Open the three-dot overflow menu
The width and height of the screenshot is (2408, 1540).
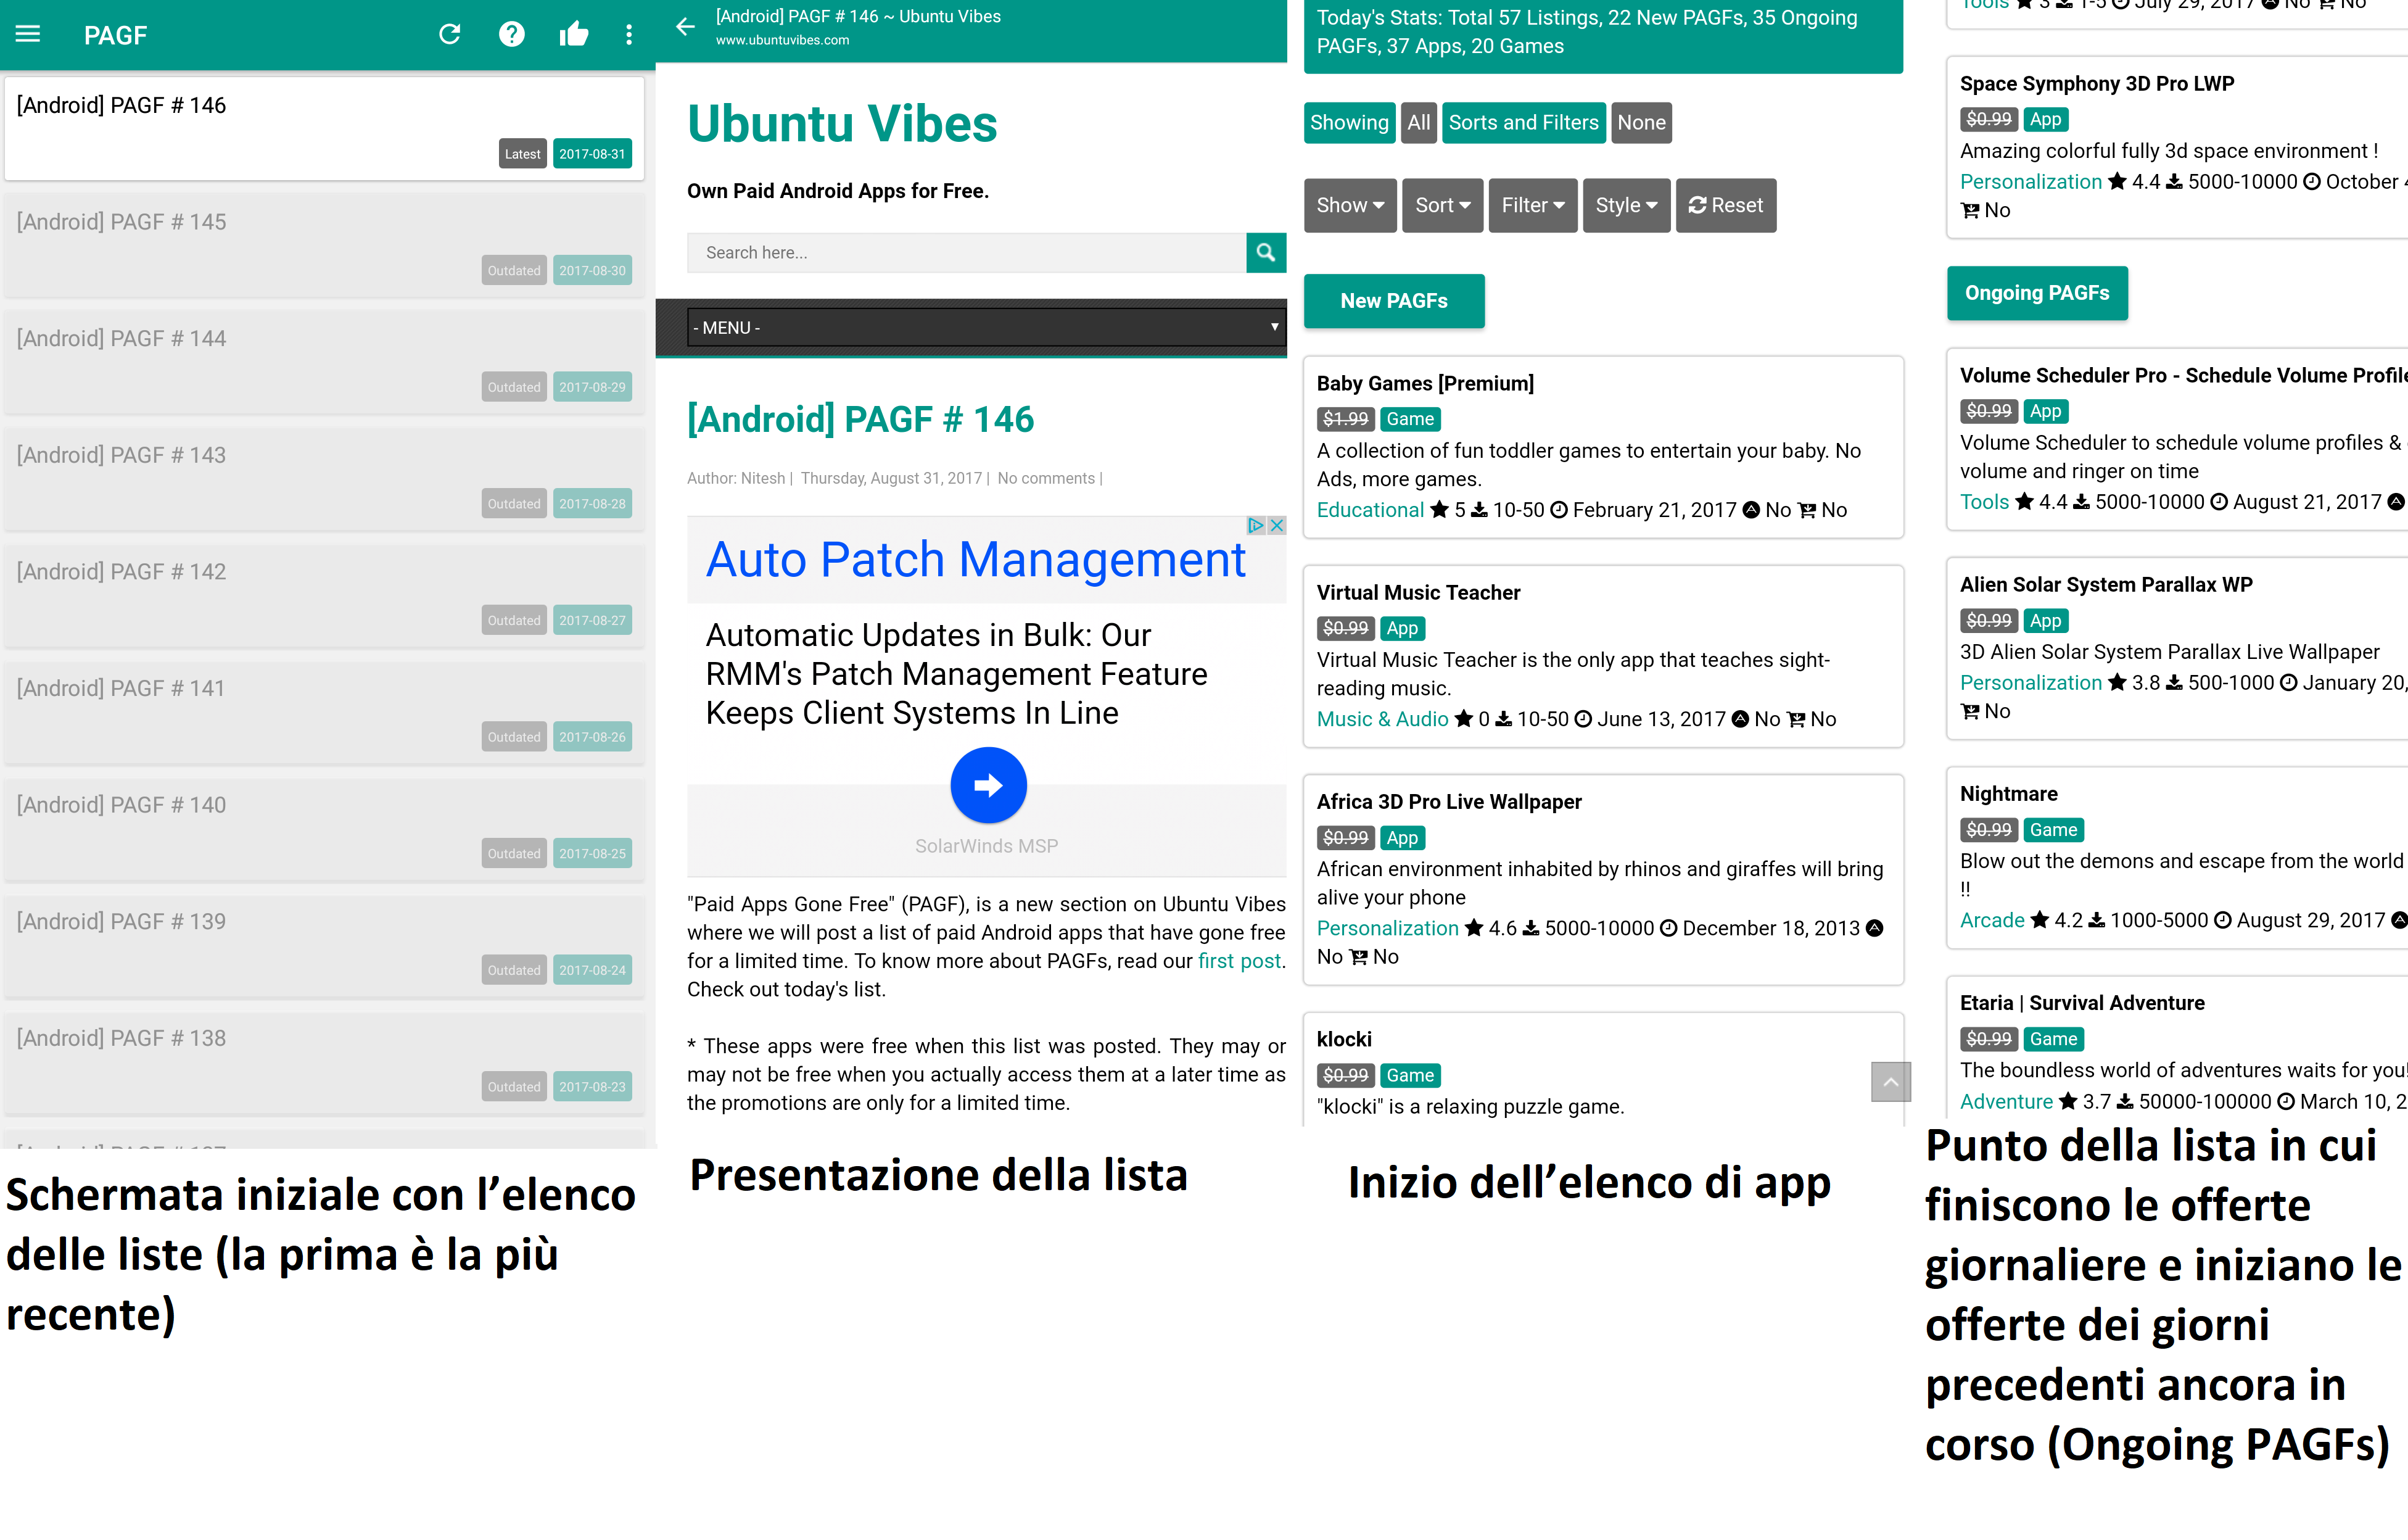pos(629,34)
